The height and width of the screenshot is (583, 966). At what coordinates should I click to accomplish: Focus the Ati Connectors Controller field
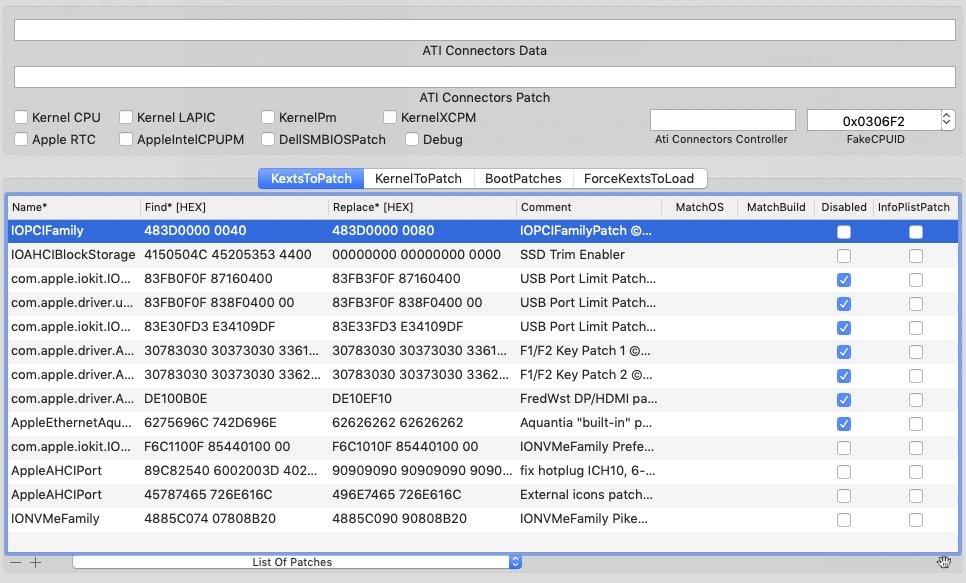point(723,120)
